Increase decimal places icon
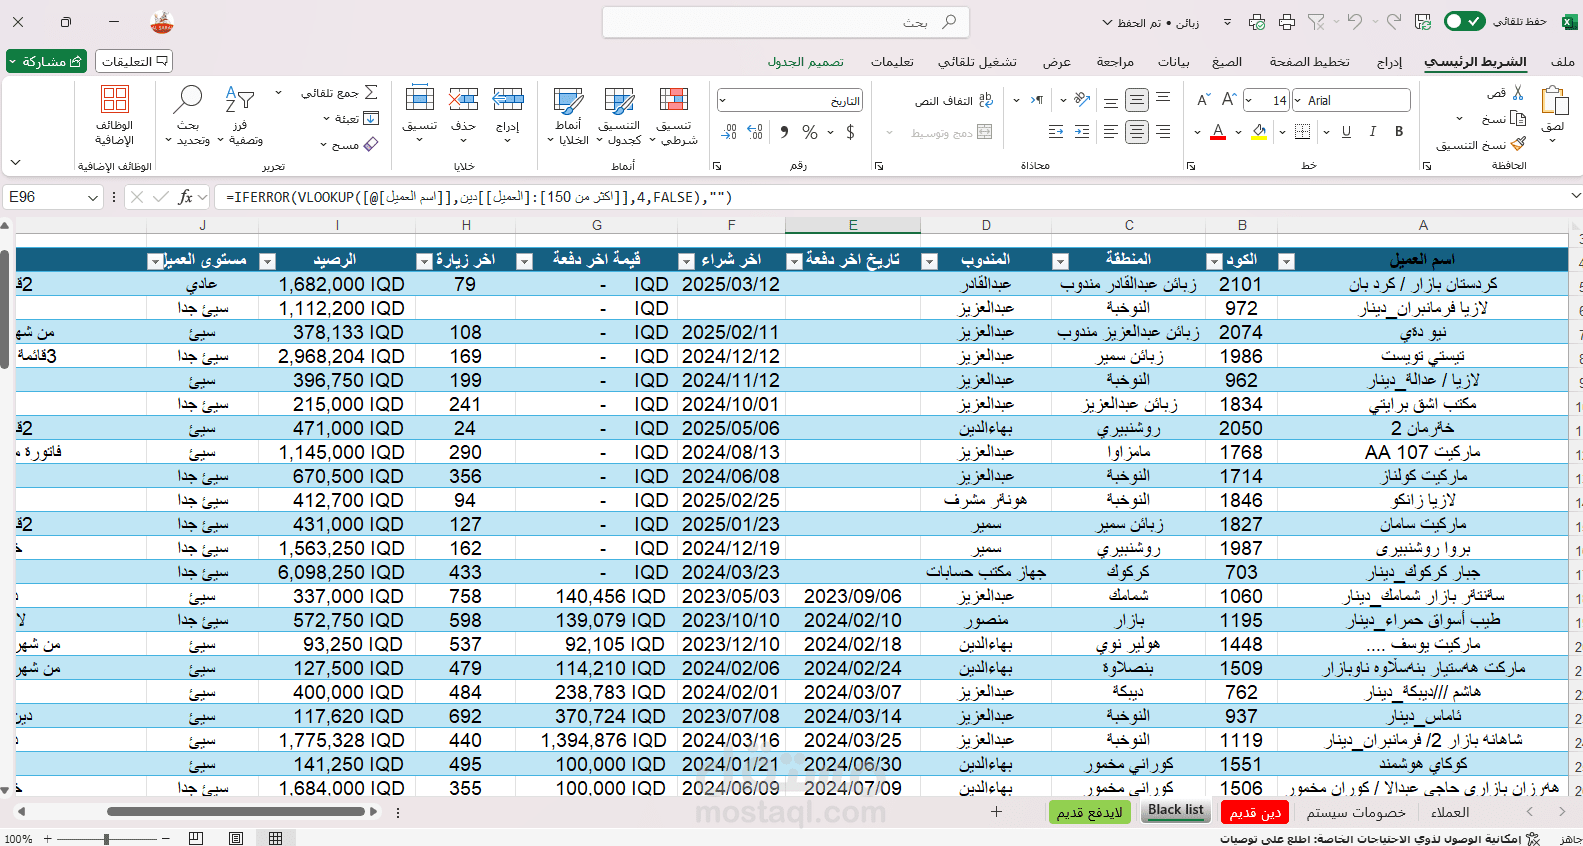Viewport: 1583px width, 846px height. 755,131
